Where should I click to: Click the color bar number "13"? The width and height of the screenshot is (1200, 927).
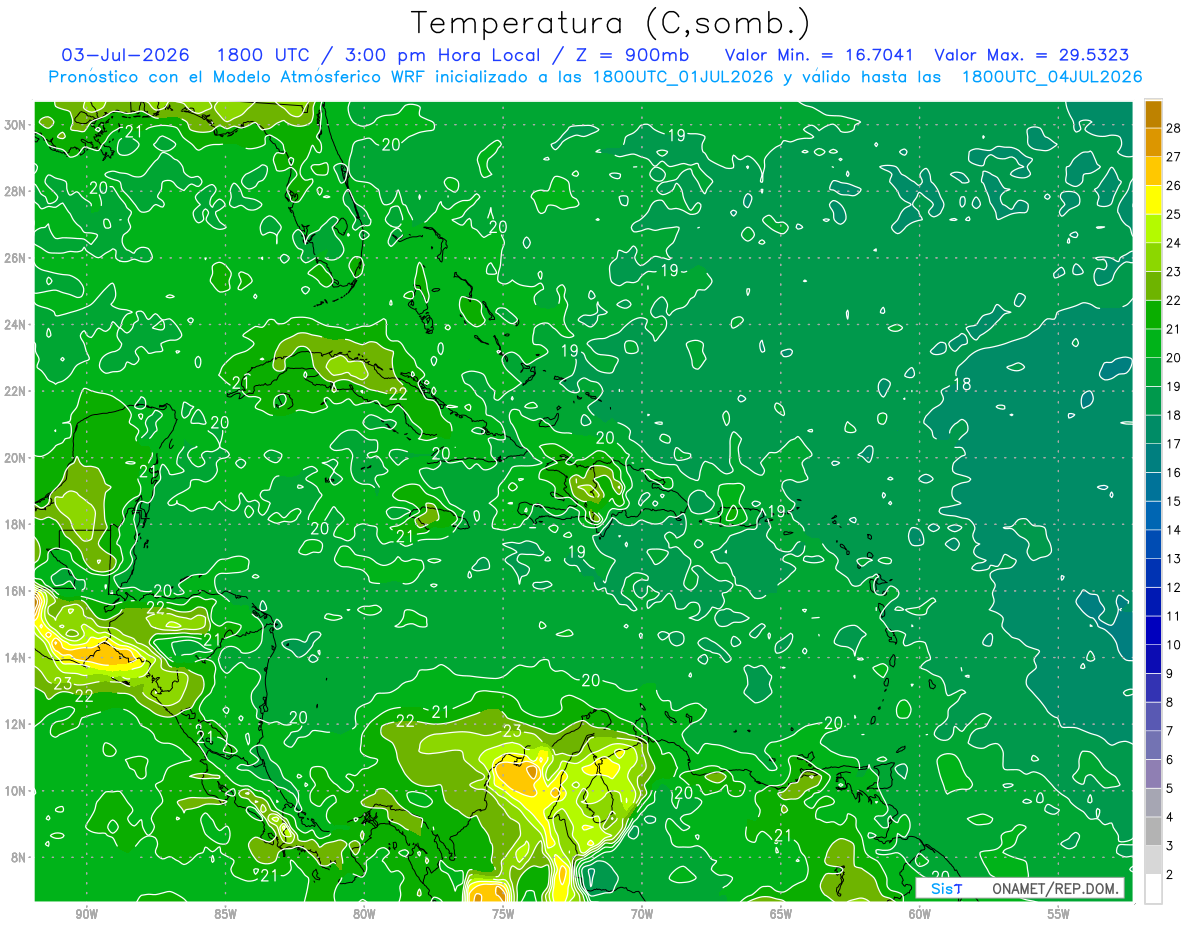[x=1174, y=559]
